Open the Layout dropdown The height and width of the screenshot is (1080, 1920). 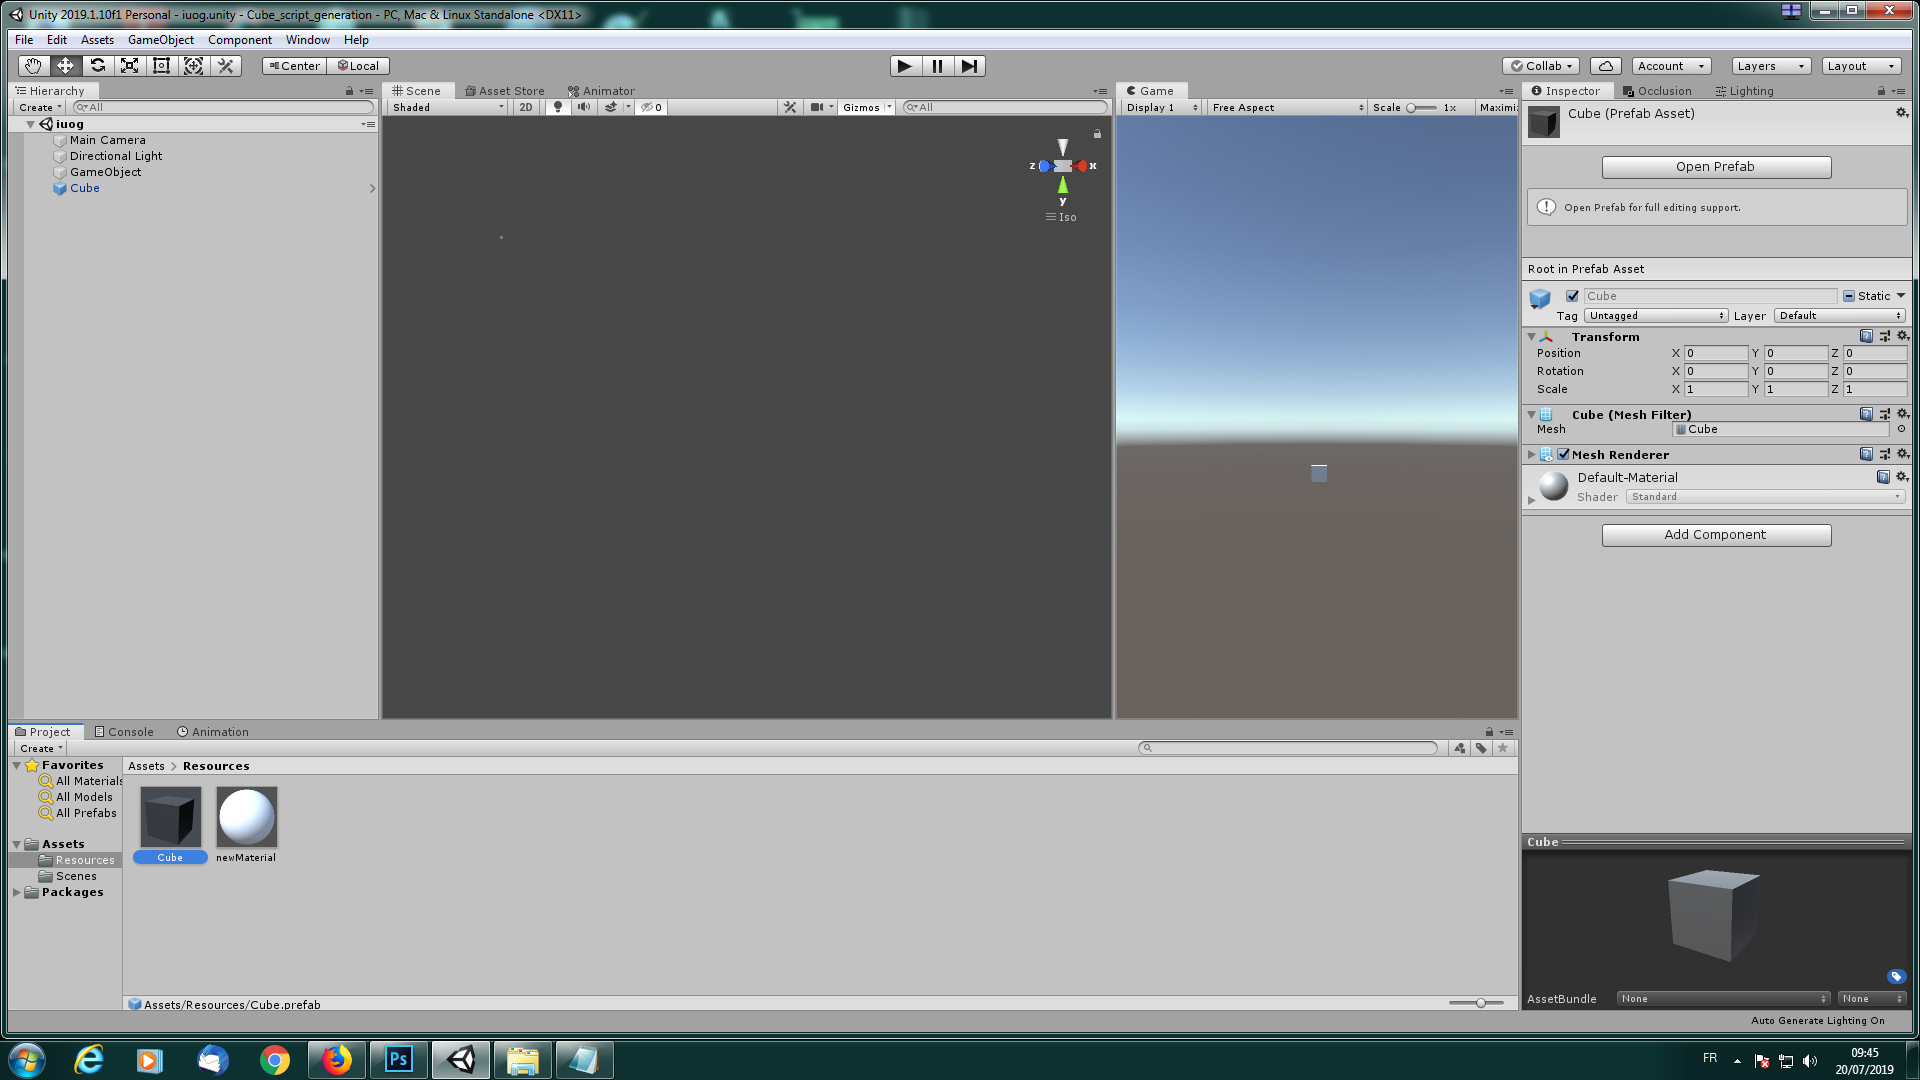pos(1861,66)
